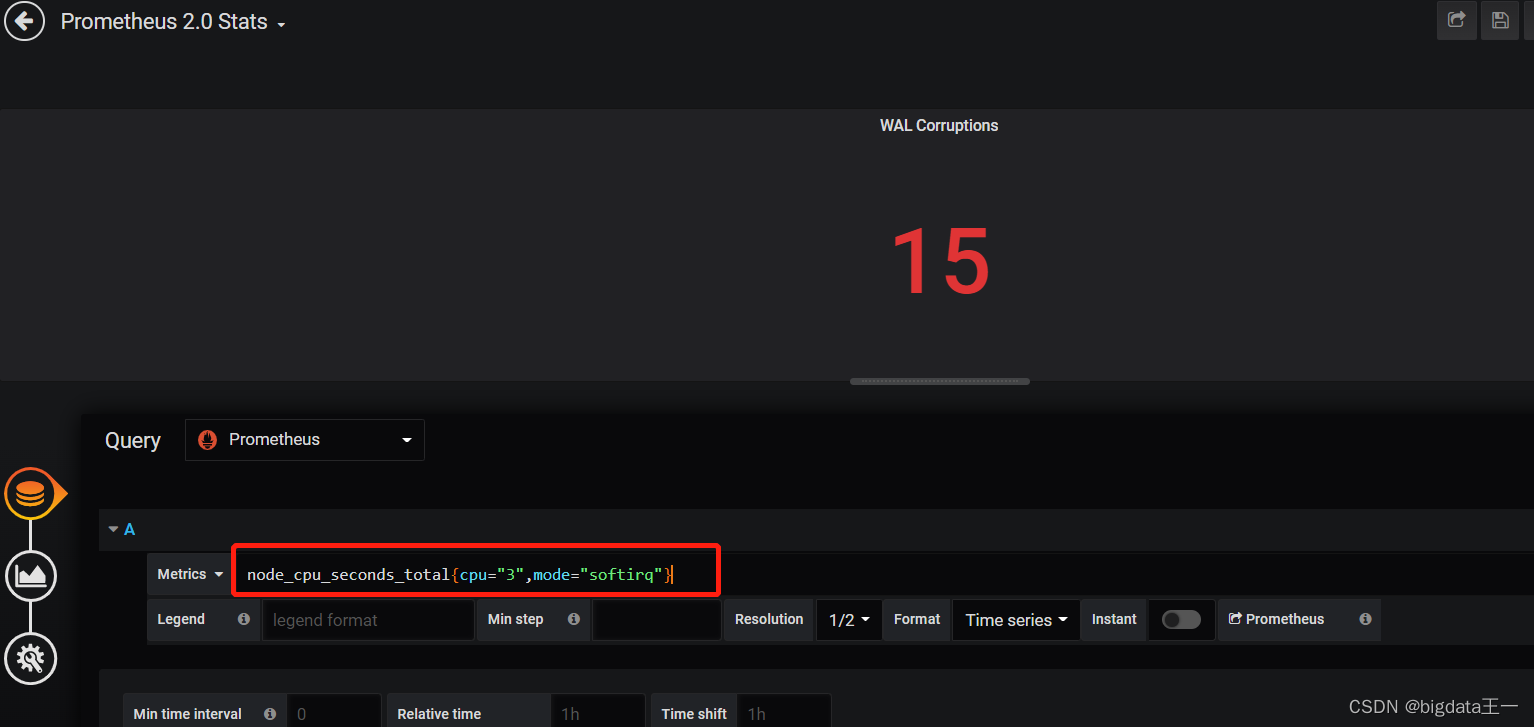Image resolution: width=1534 pixels, height=727 pixels.
Task: Click the Min time interval input
Action: pos(334,712)
